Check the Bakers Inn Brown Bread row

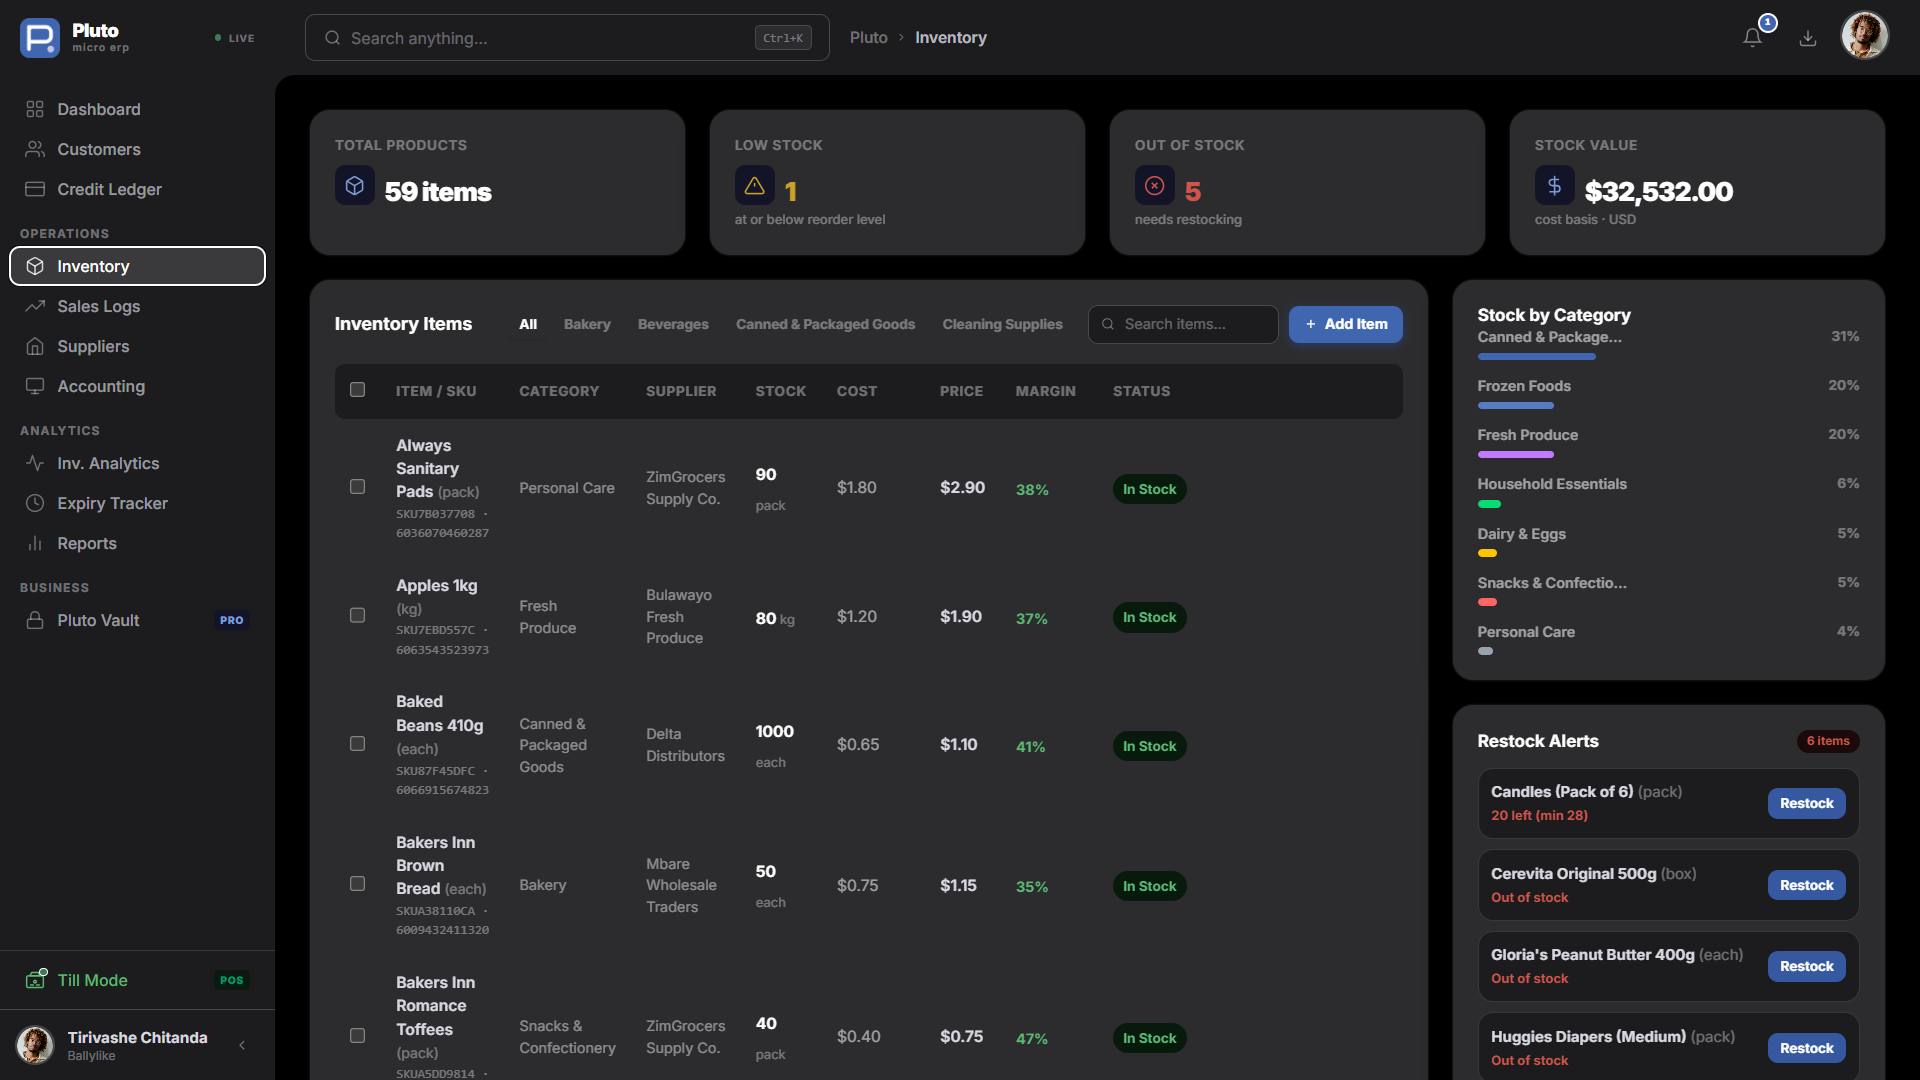pyautogui.click(x=357, y=884)
